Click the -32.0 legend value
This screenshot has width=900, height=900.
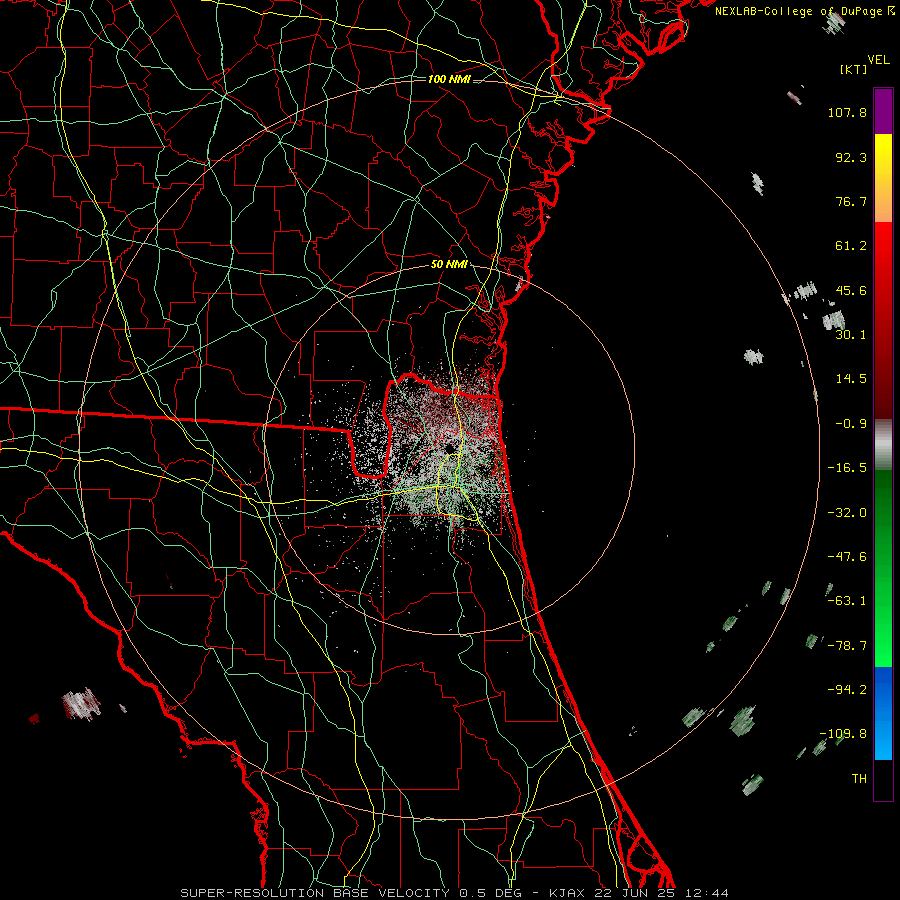pos(847,513)
